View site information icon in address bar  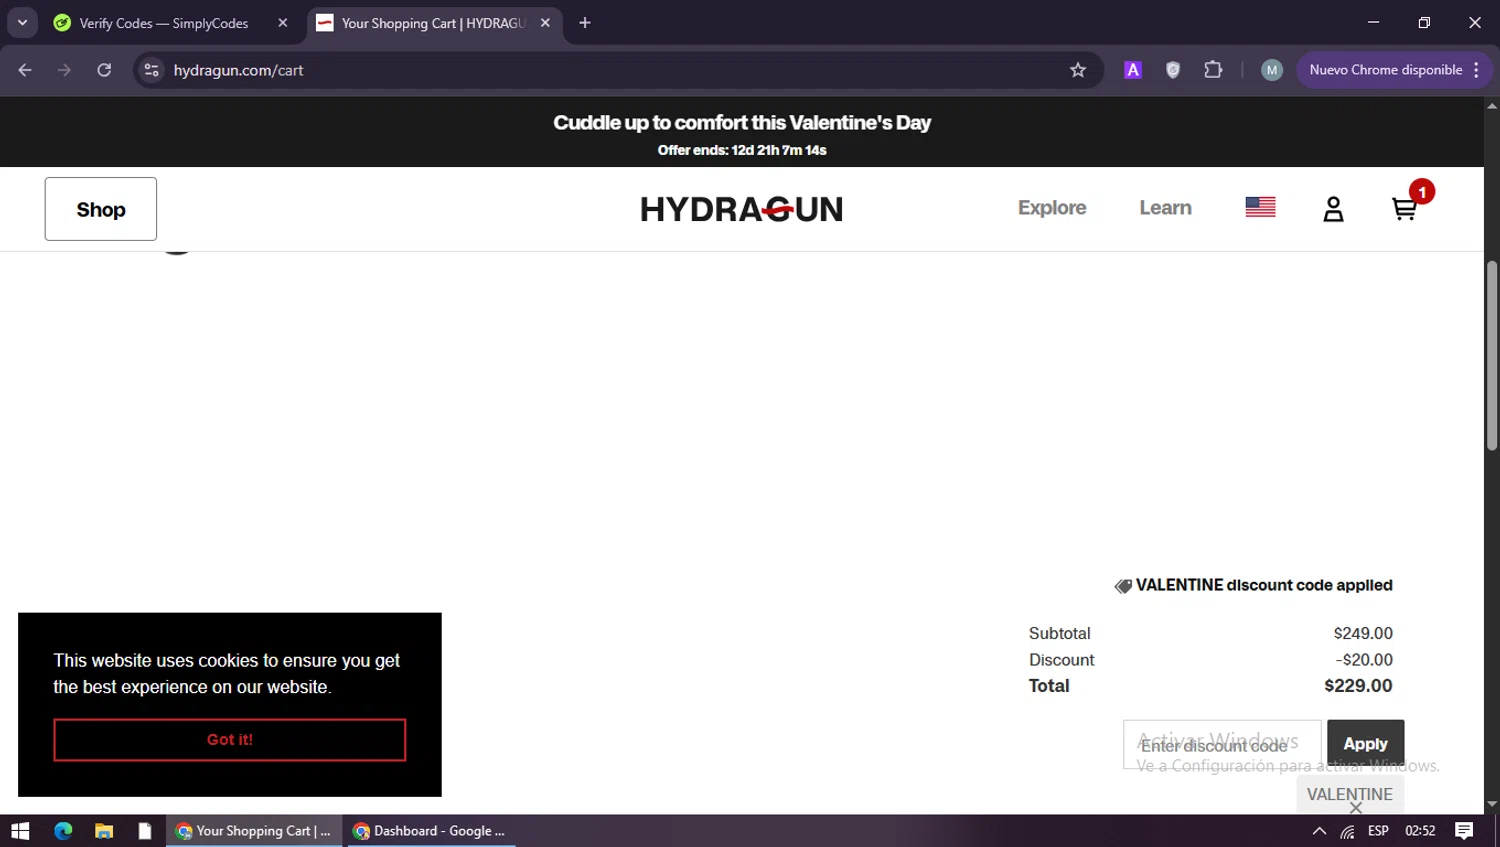tap(151, 70)
